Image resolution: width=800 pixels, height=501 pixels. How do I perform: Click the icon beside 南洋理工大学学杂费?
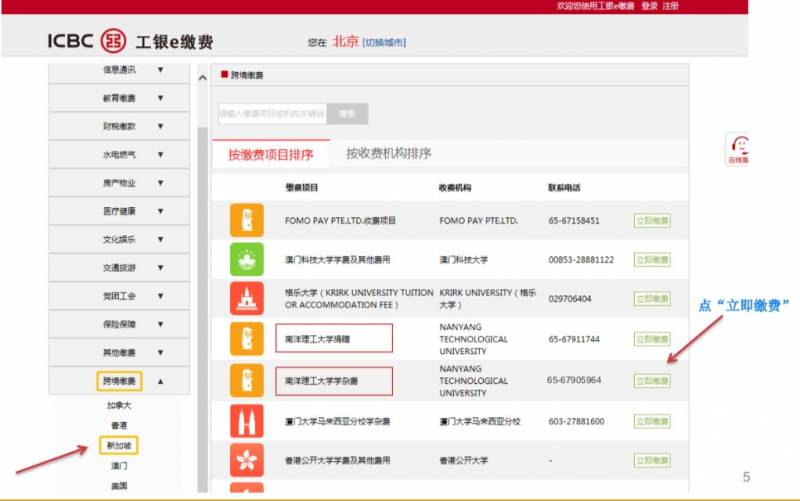click(x=247, y=380)
